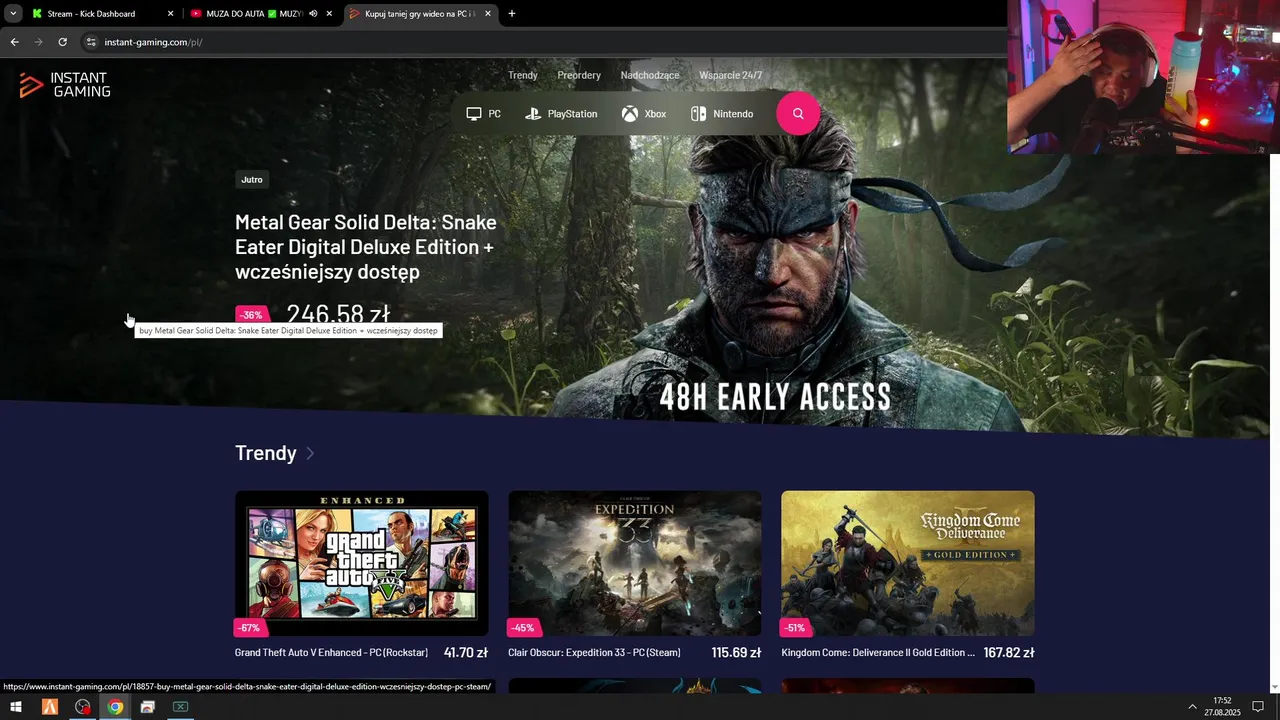Close the Instant Gaming tab

pyautogui.click(x=488, y=14)
